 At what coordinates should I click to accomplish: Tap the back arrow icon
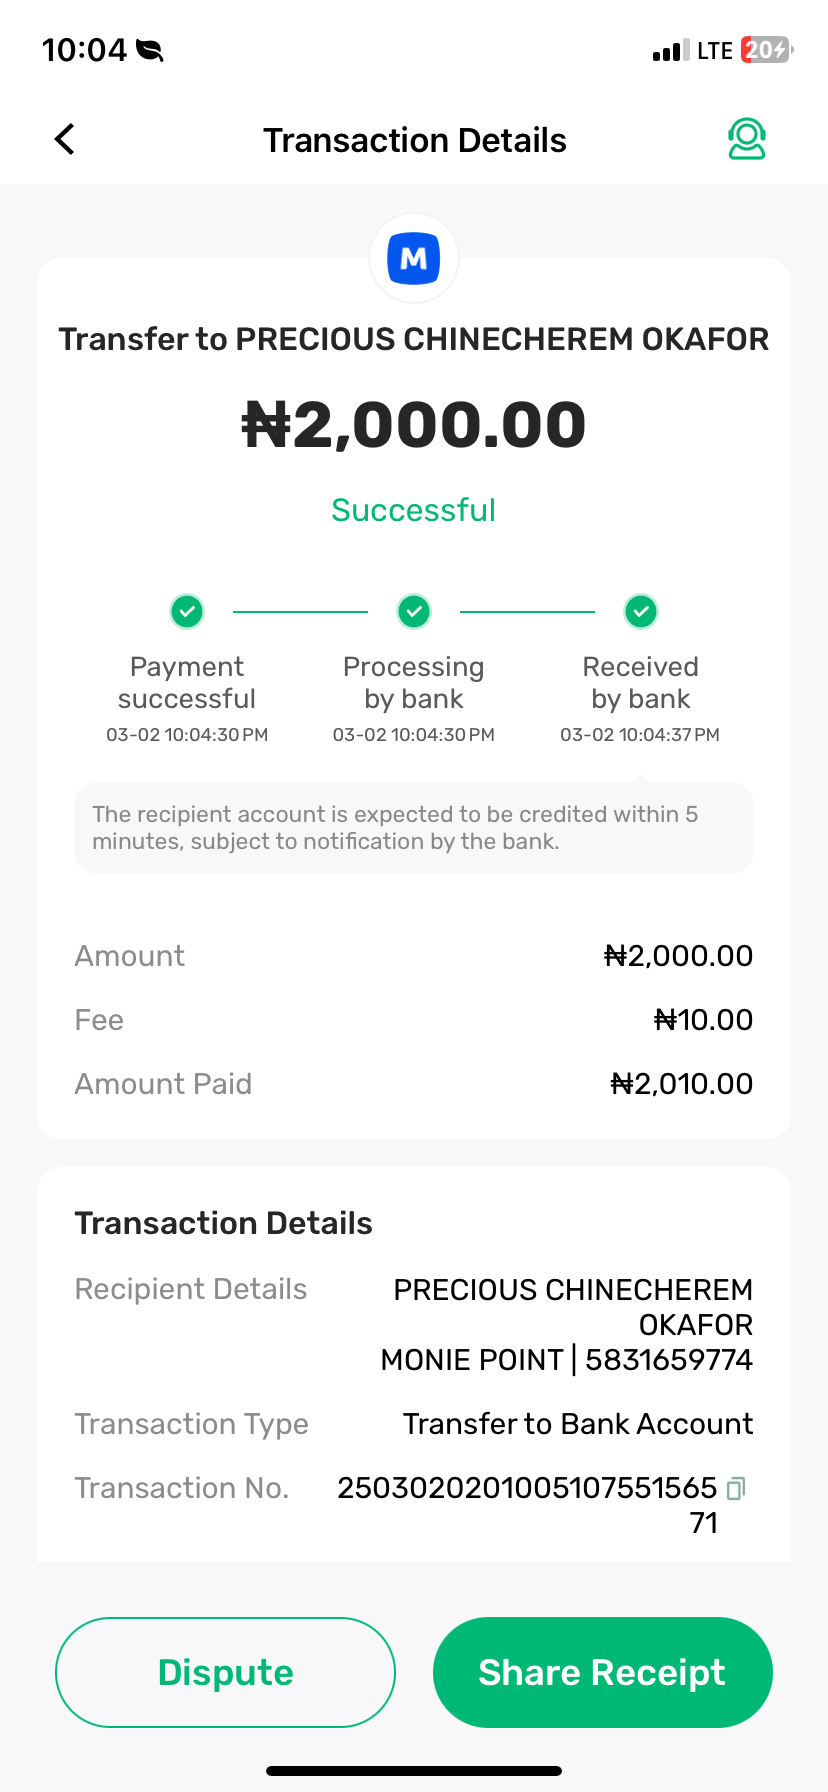click(65, 140)
